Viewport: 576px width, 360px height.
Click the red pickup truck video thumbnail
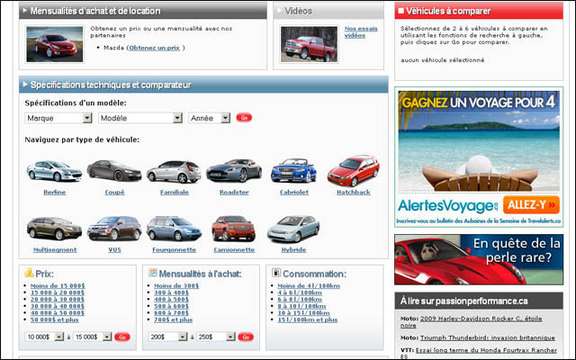309,44
